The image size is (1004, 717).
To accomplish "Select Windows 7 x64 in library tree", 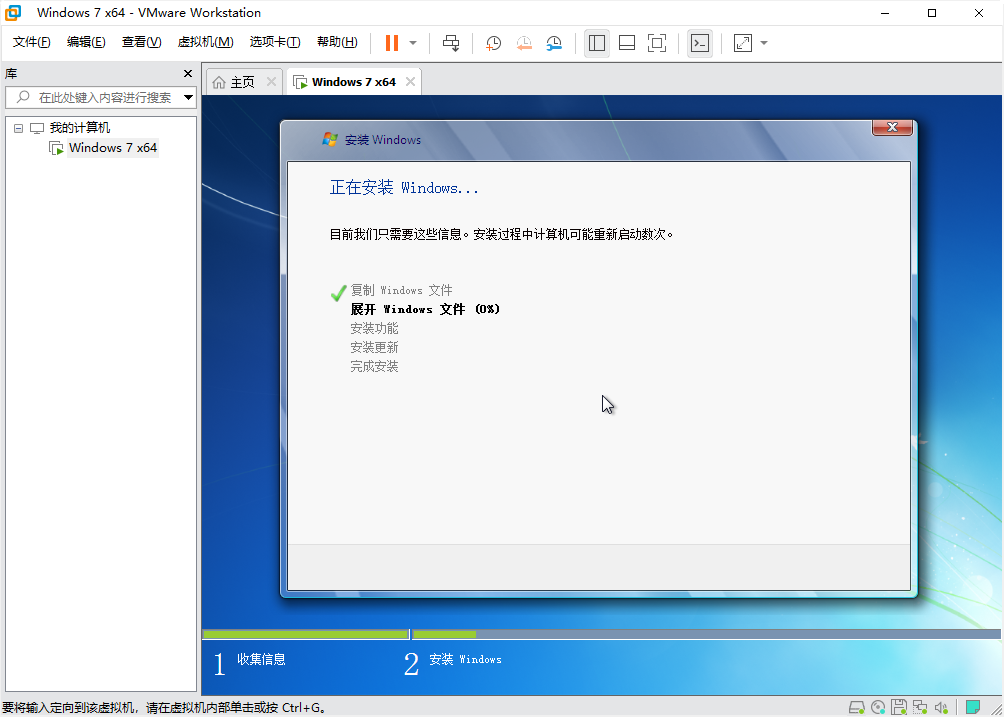I will [x=113, y=148].
